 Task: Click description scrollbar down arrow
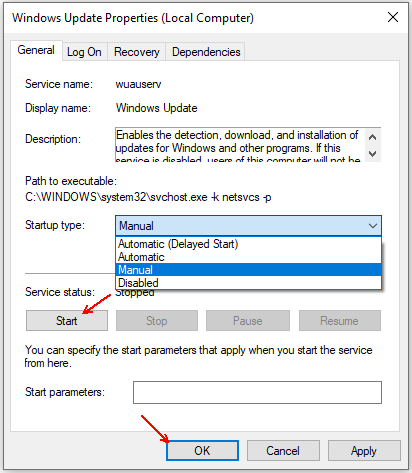373,153
